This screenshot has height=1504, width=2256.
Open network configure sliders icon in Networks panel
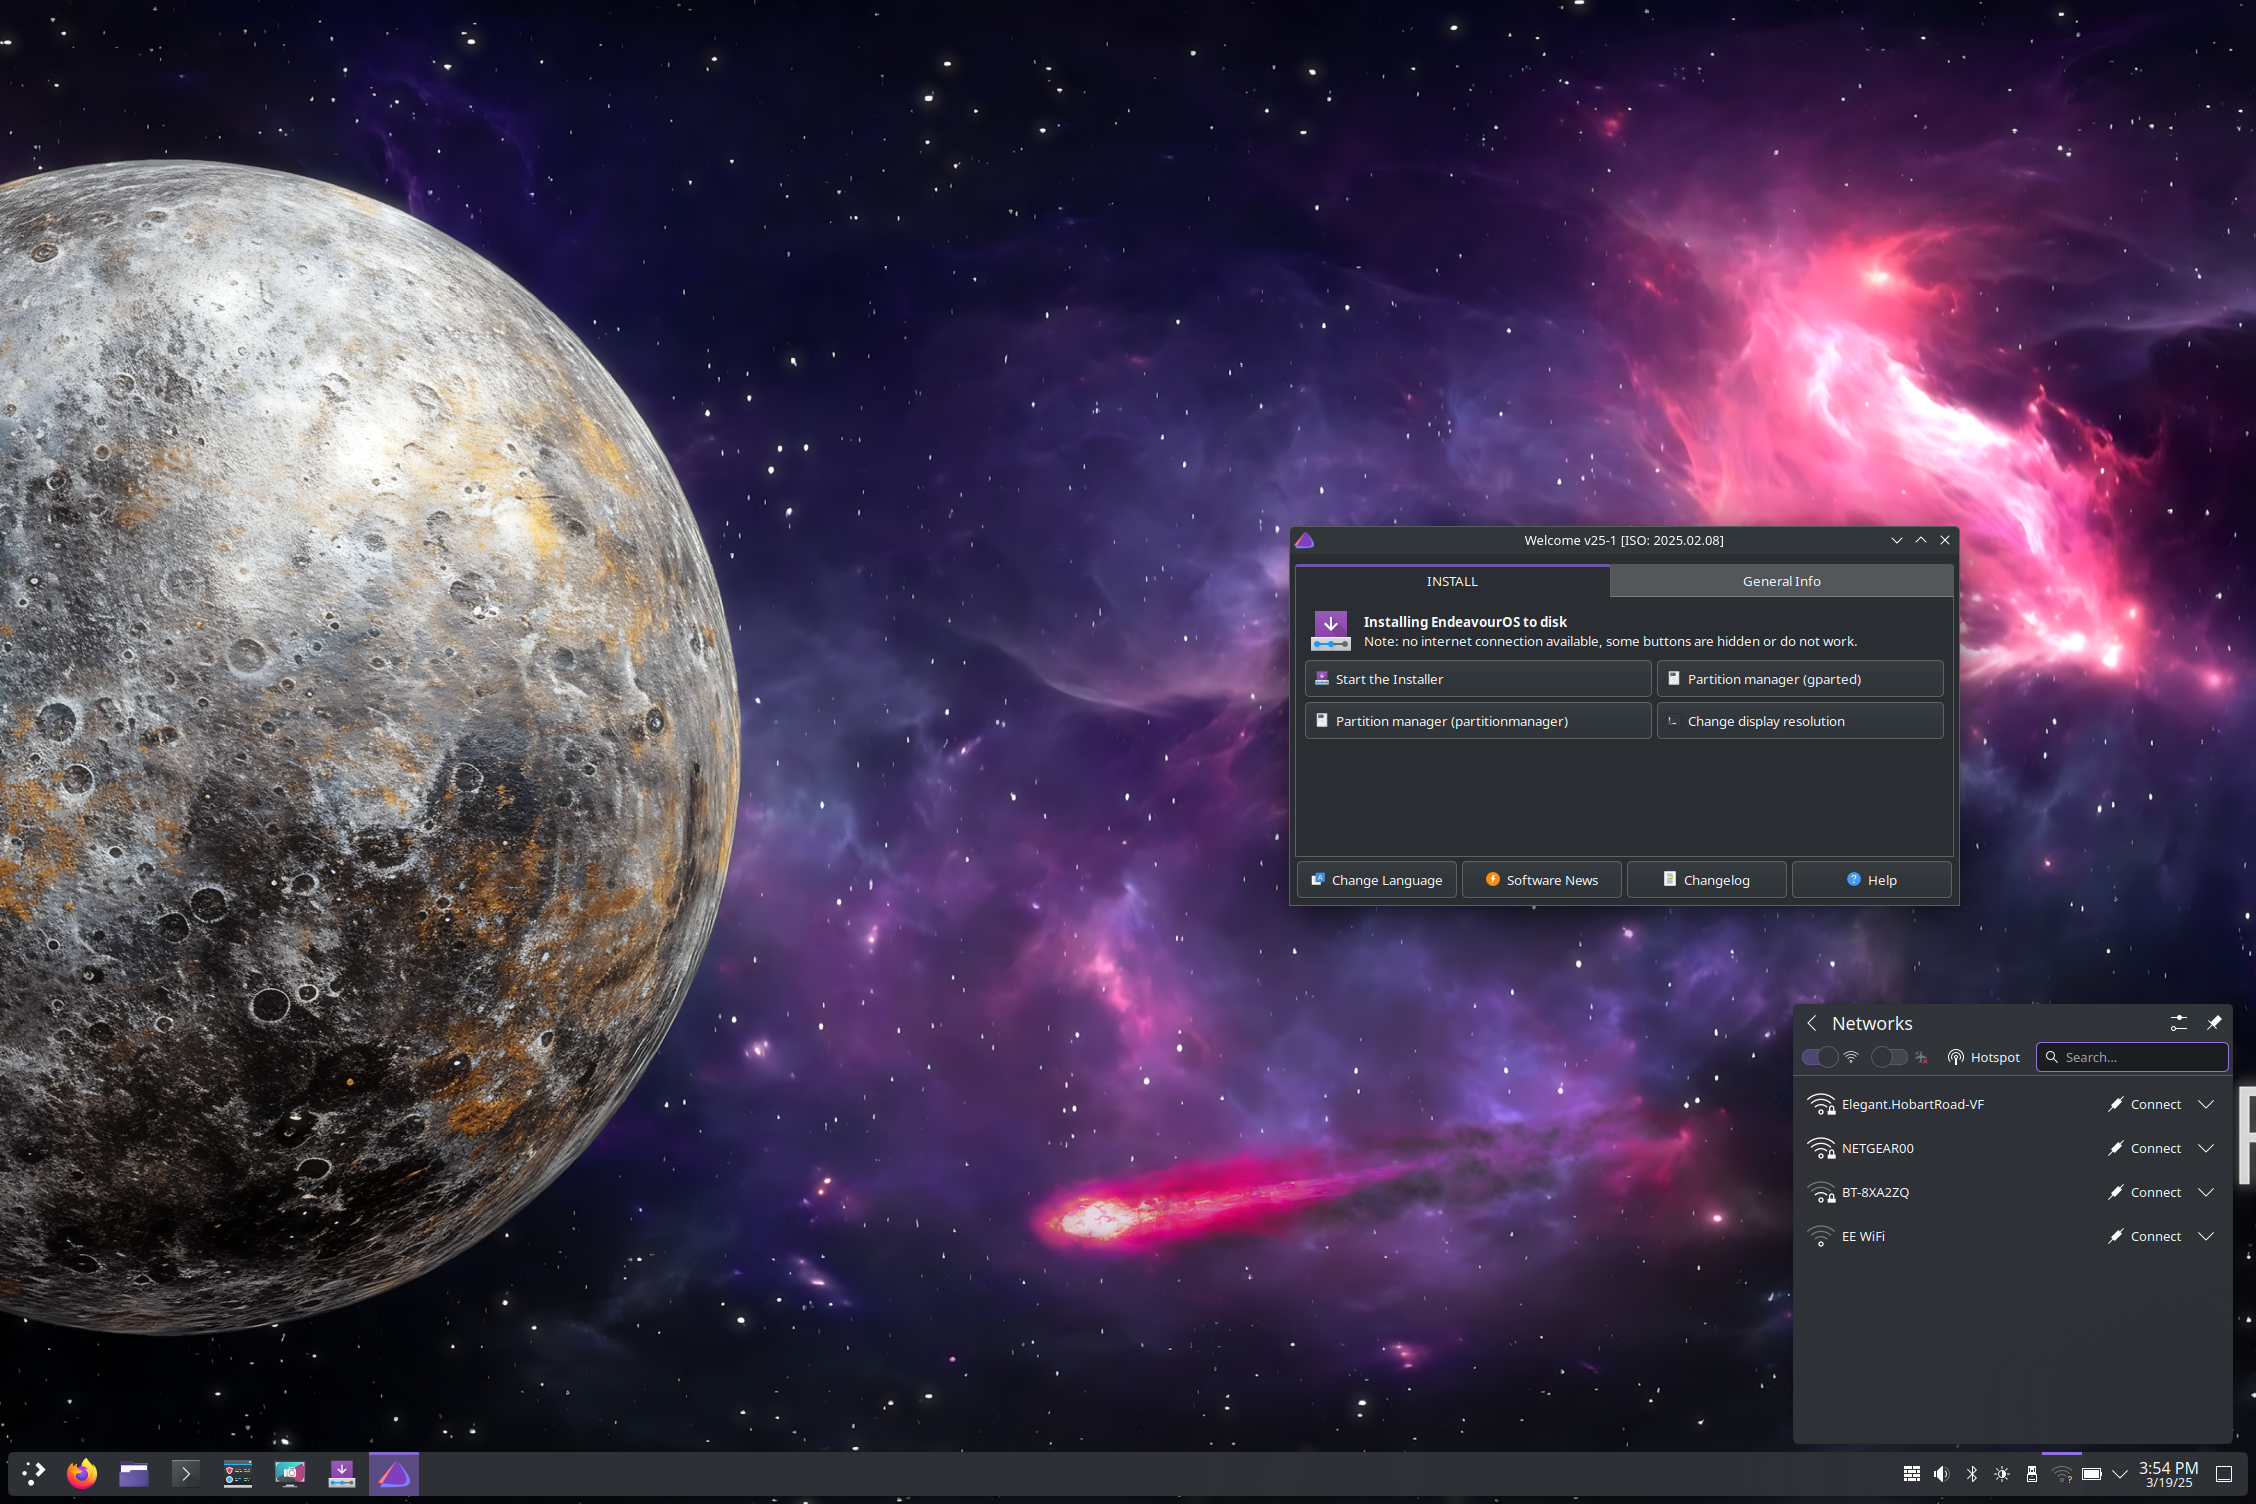point(2178,1022)
